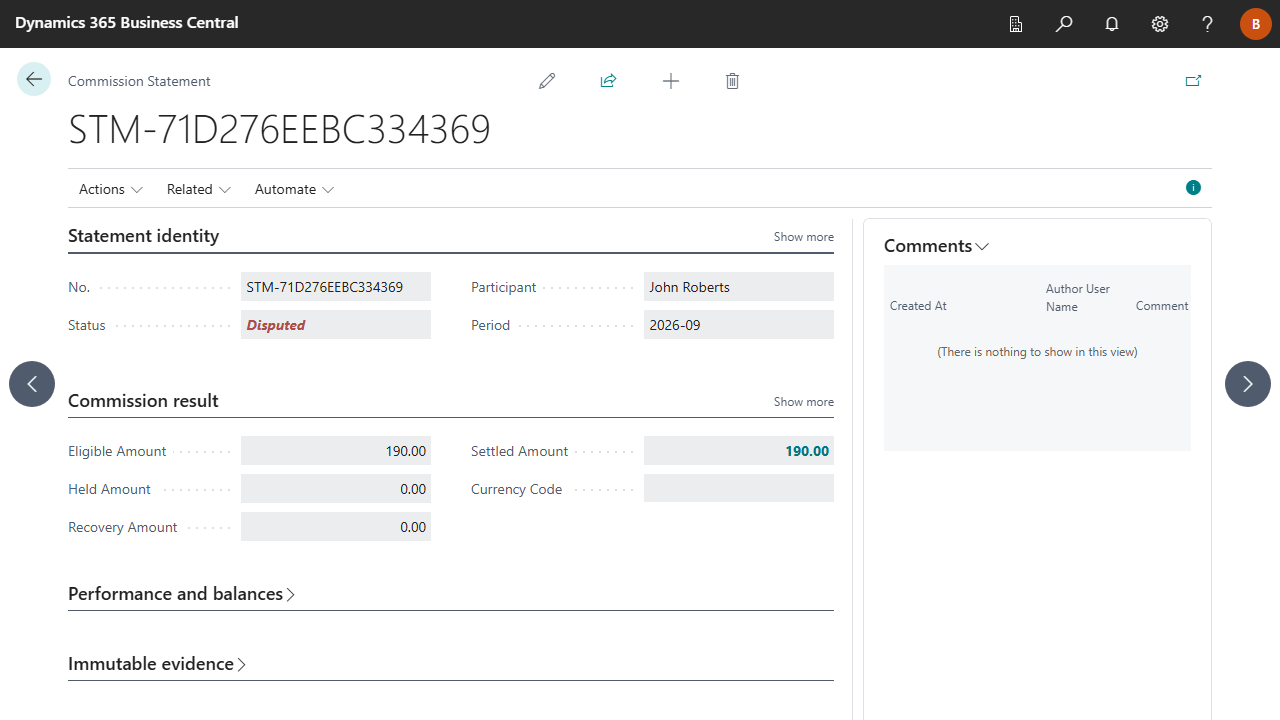Click the Author User Name column header
The width and height of the screenshot is (1280, 720).
pyautogui.click(x=1078, y=298)
